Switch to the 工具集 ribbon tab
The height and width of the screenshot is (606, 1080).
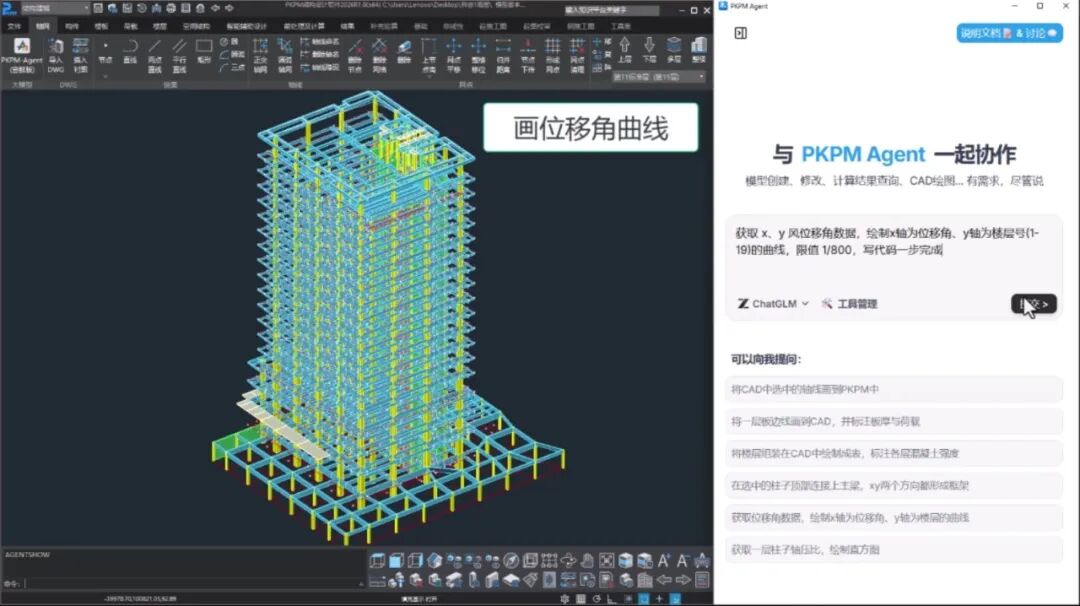coord(620,26)
